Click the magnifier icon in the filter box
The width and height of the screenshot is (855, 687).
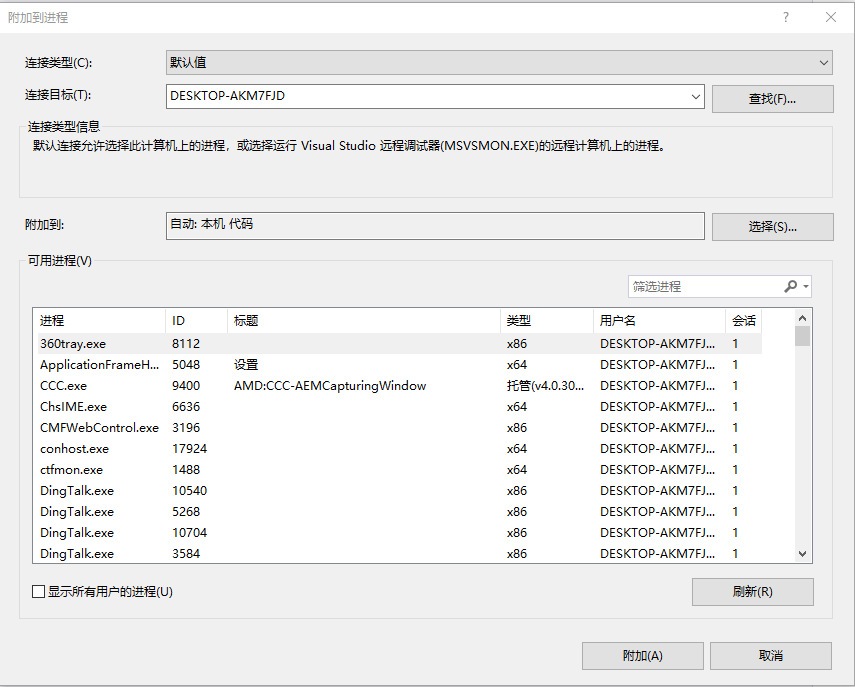pyautogui.click(x=789, y=286)
